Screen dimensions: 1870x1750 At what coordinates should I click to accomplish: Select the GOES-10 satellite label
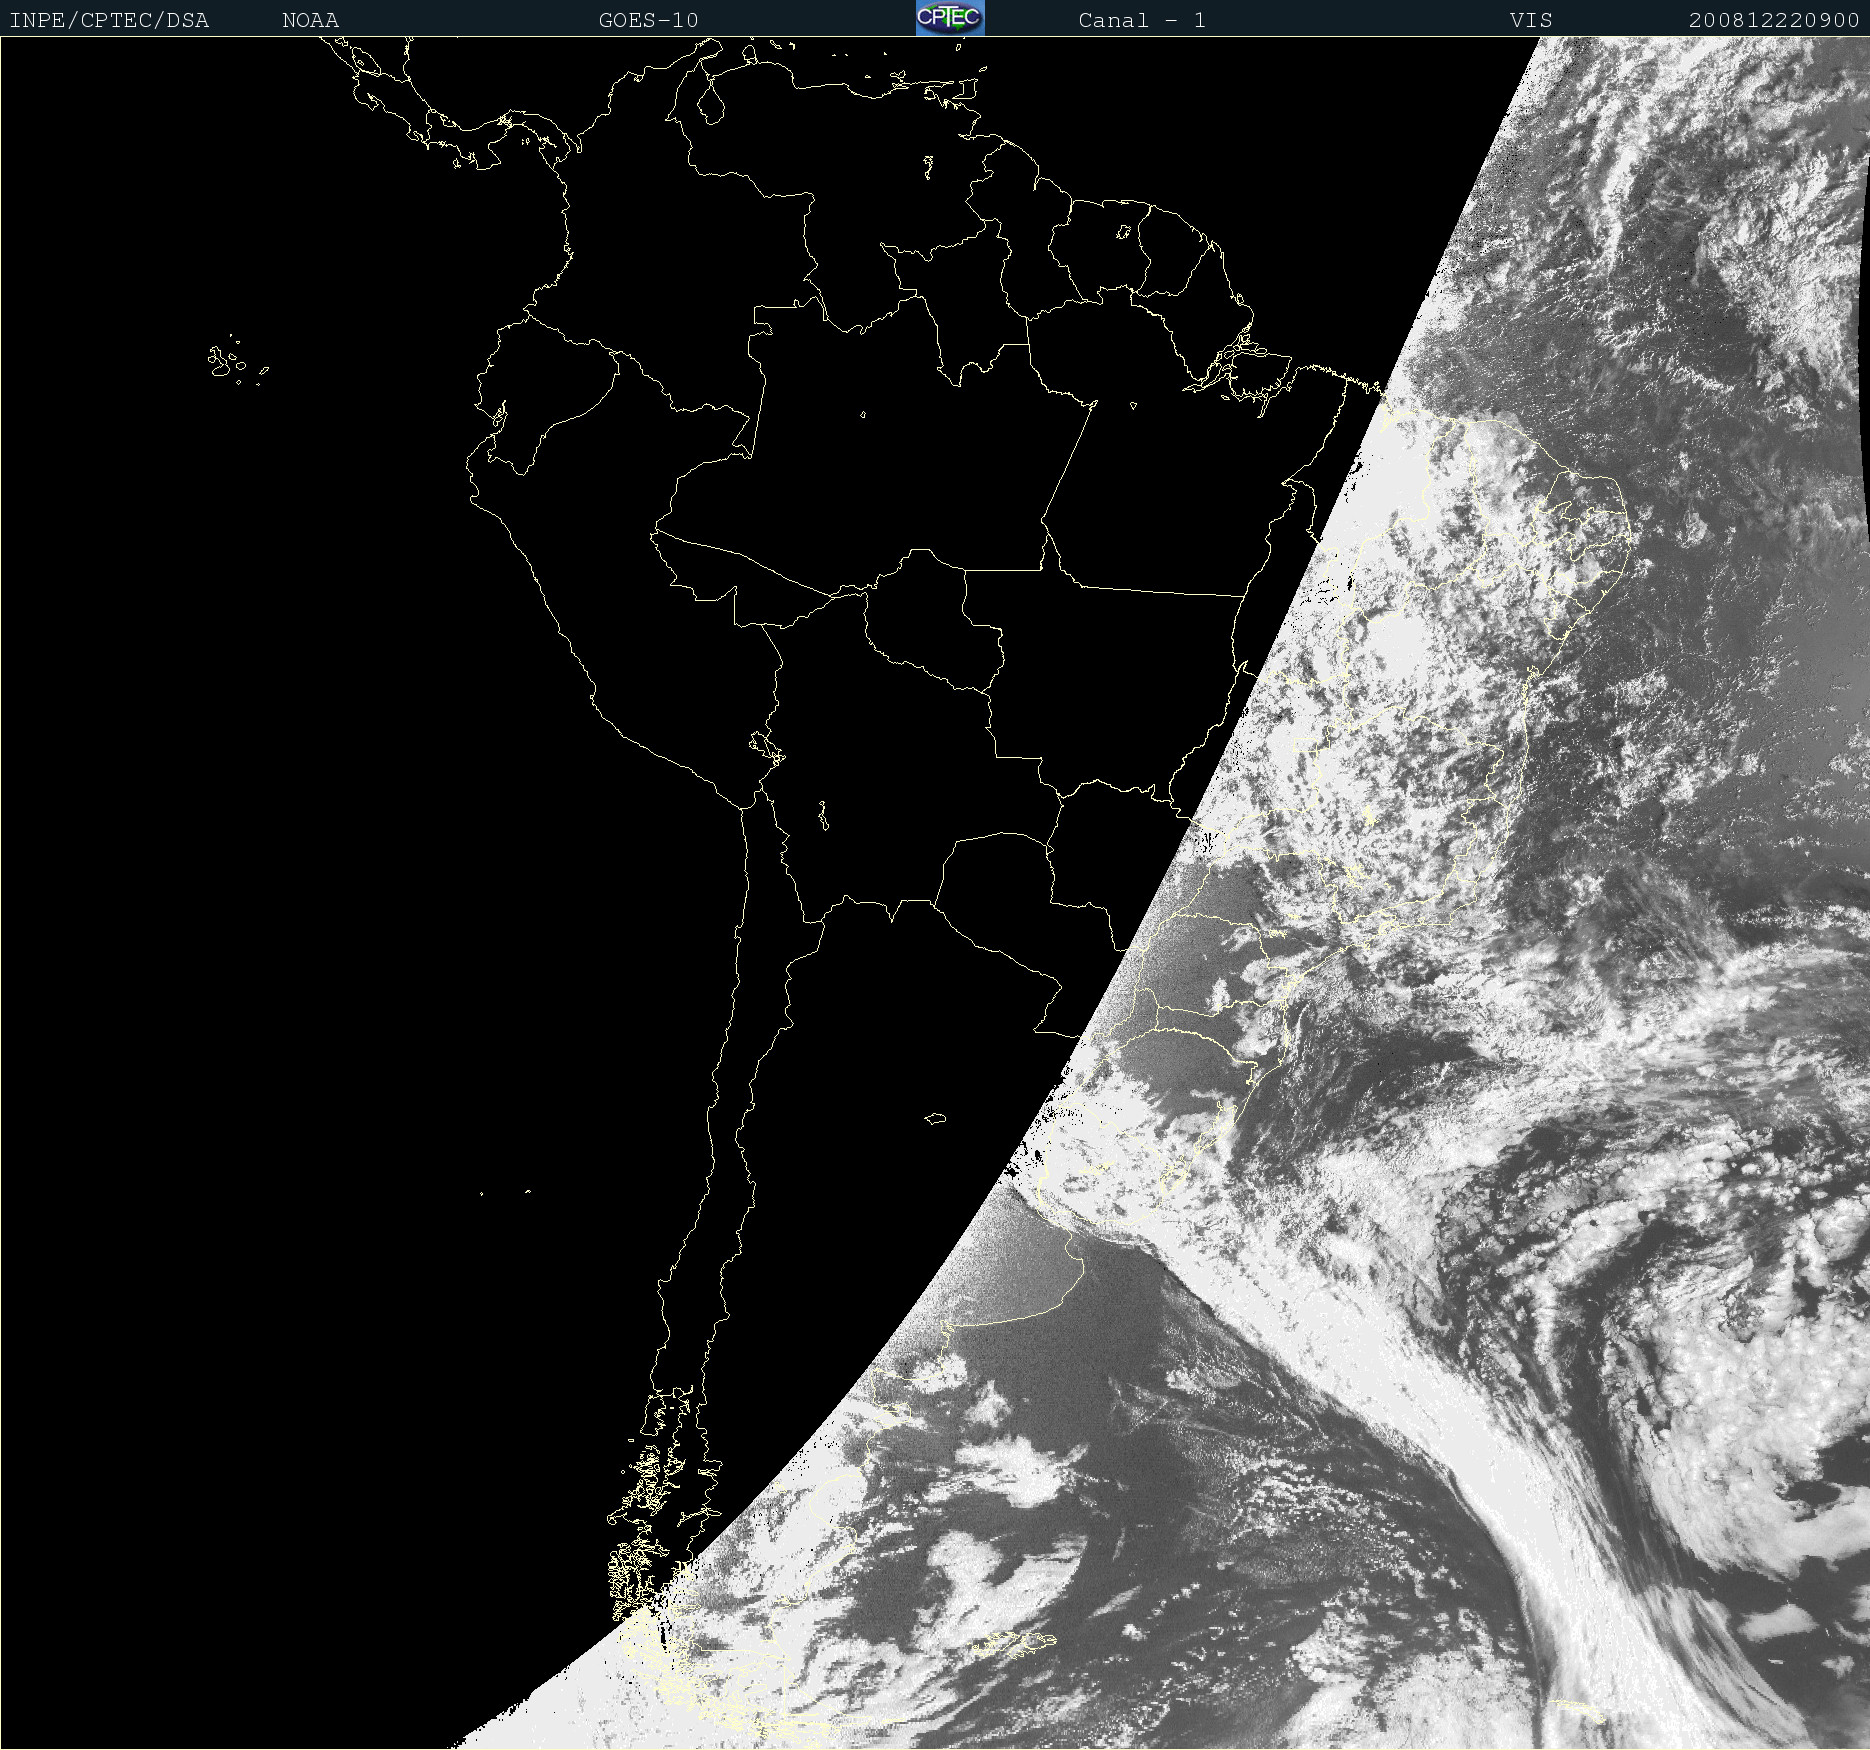648,20
